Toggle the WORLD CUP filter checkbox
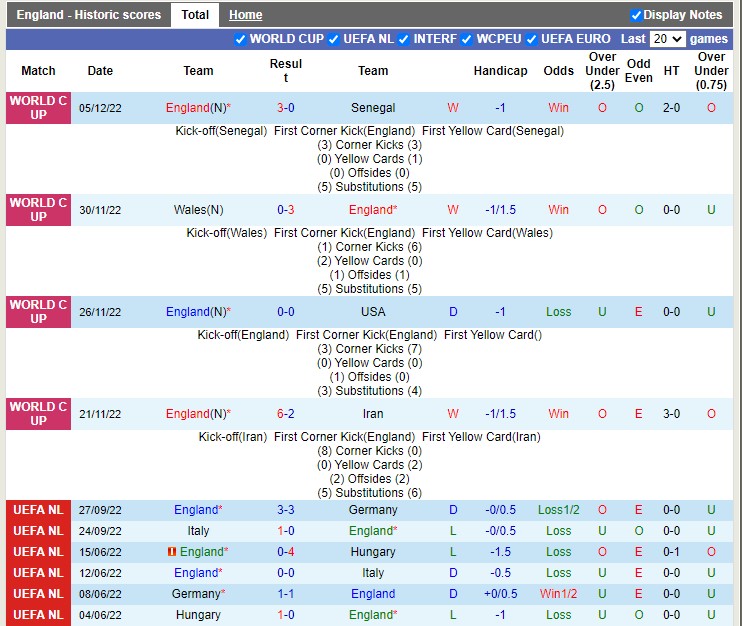The width and height of the screenshot is (742, 626). tap(240, 39)
